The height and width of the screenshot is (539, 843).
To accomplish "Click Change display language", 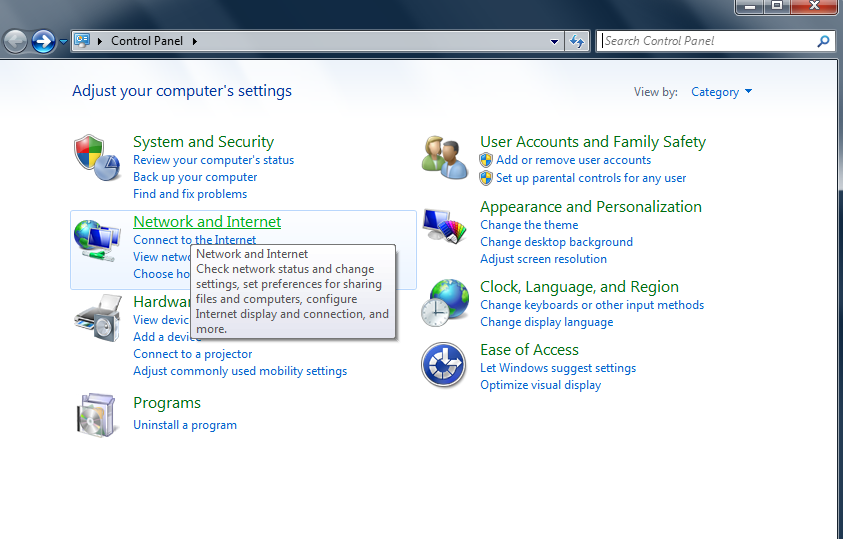I will [x=546, y=322].
